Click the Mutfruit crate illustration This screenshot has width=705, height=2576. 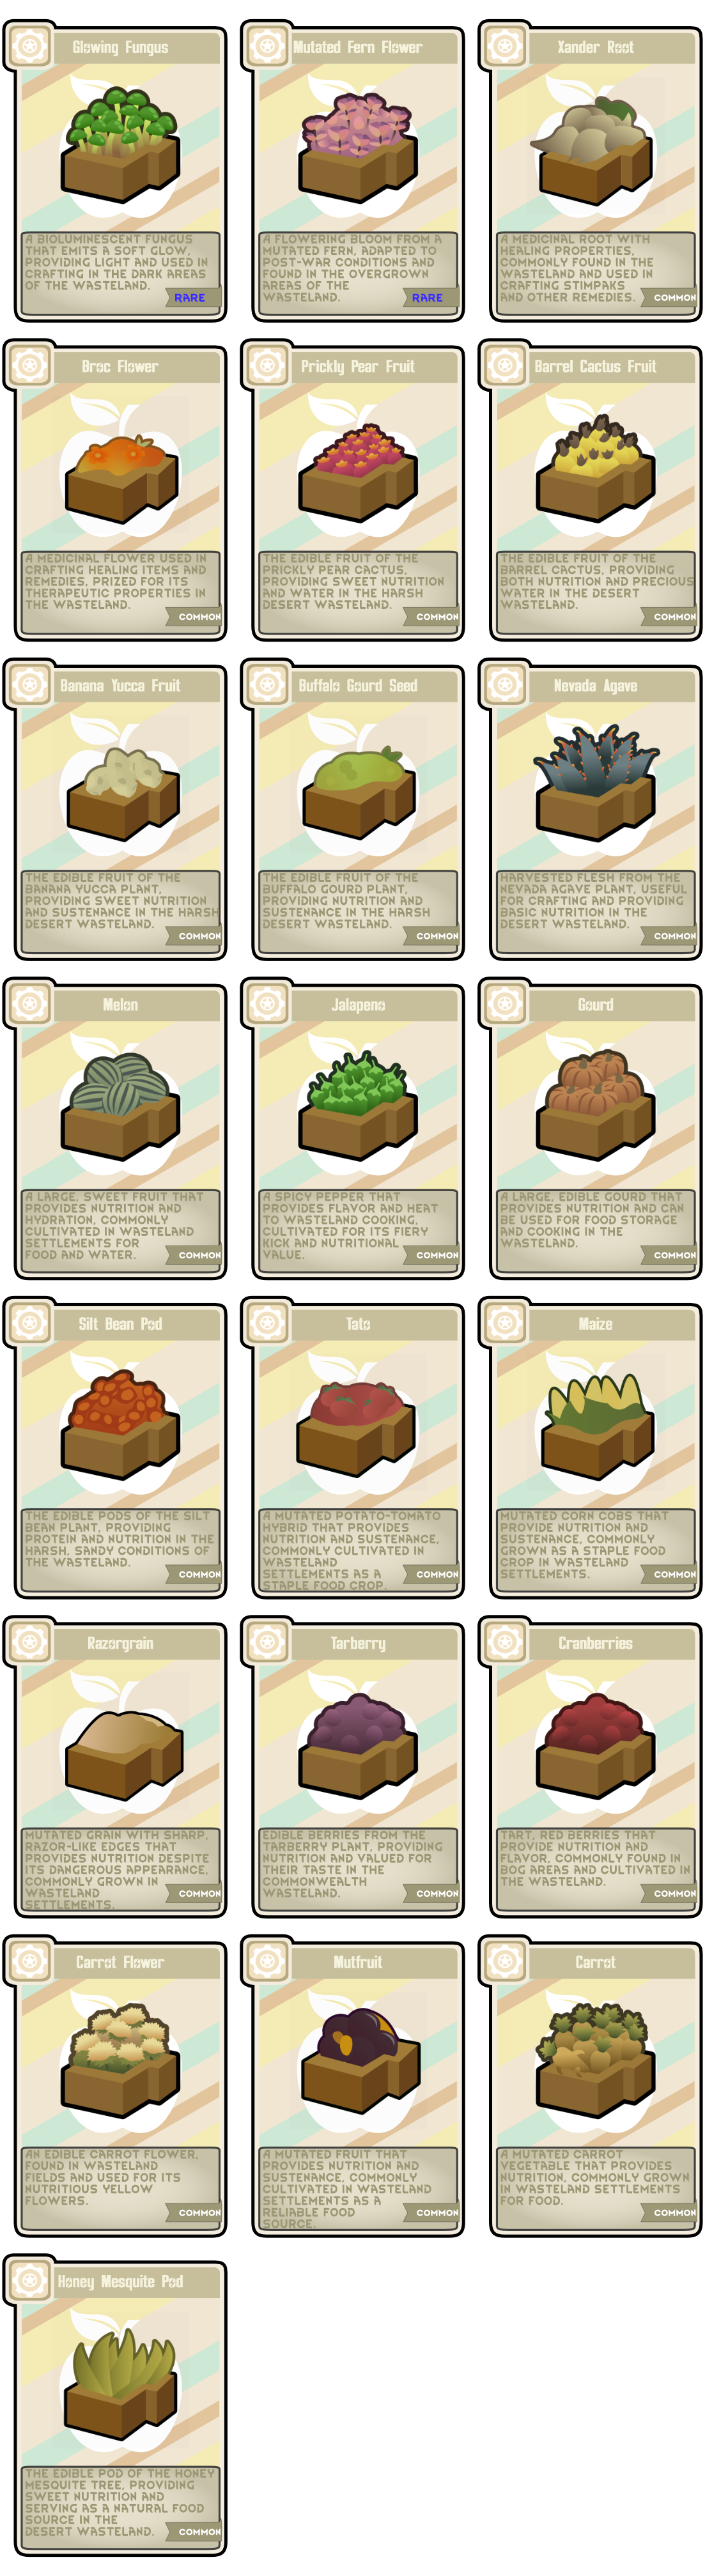point(358,2060)
